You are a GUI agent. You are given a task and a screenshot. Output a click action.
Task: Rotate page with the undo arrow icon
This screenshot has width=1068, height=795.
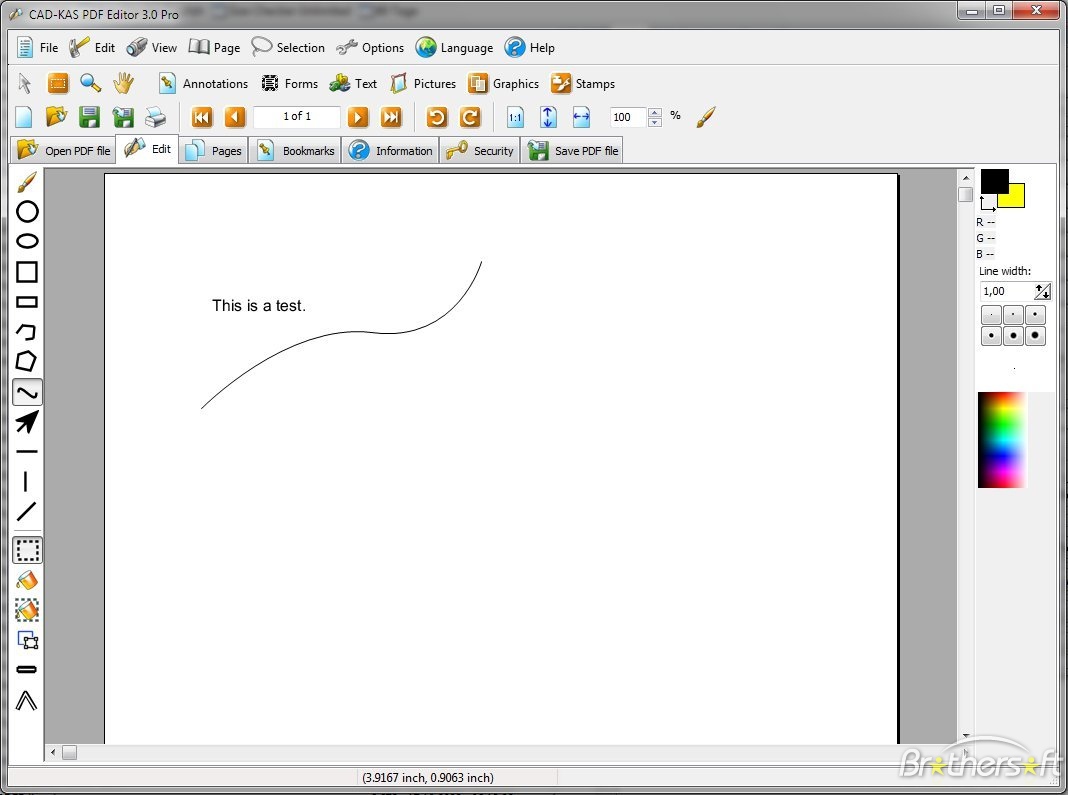coord(437,117)
